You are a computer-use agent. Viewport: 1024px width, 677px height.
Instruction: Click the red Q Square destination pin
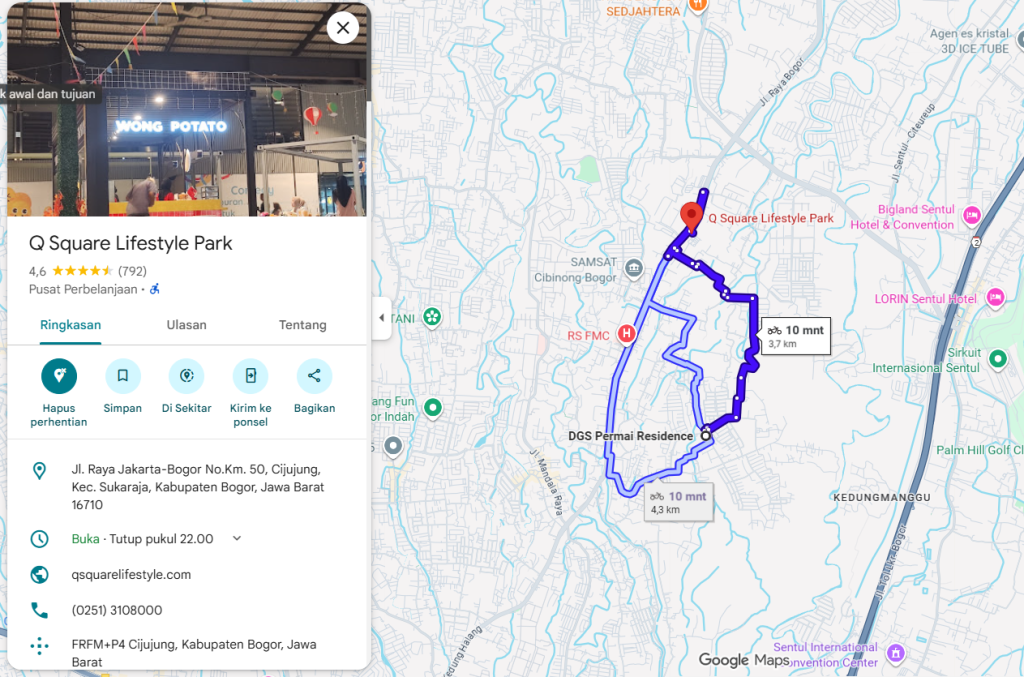pyautogui.click(x=691, y=217)
